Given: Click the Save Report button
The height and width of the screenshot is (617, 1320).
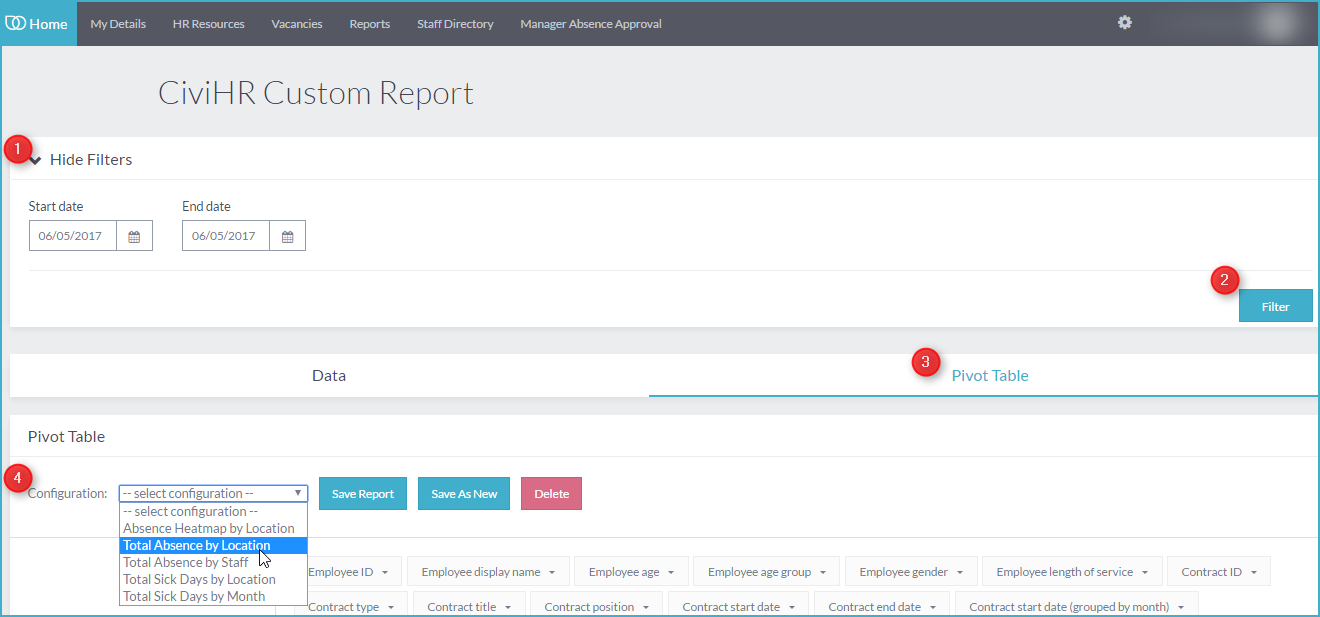Looking at the screenshot, I should tap(363, 494).
